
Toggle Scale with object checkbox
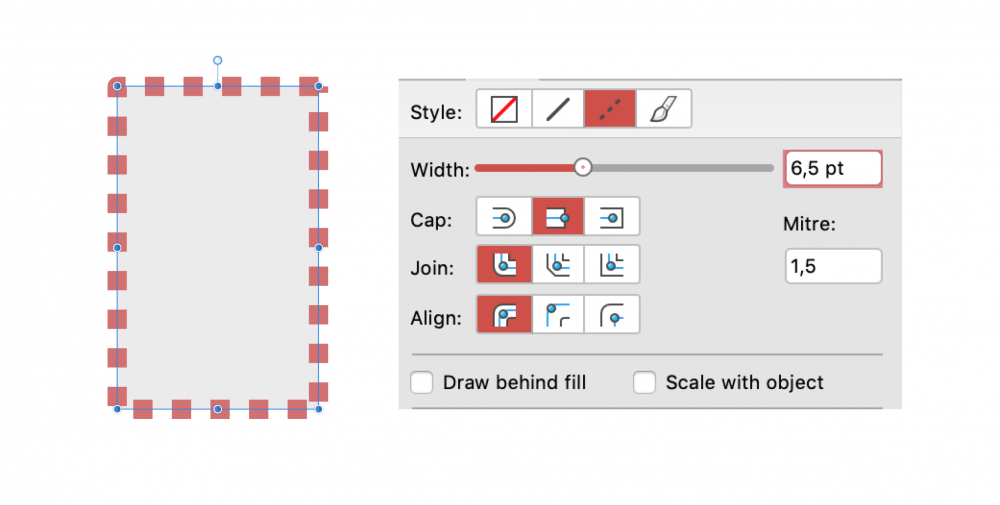click(x=645, y=382)
